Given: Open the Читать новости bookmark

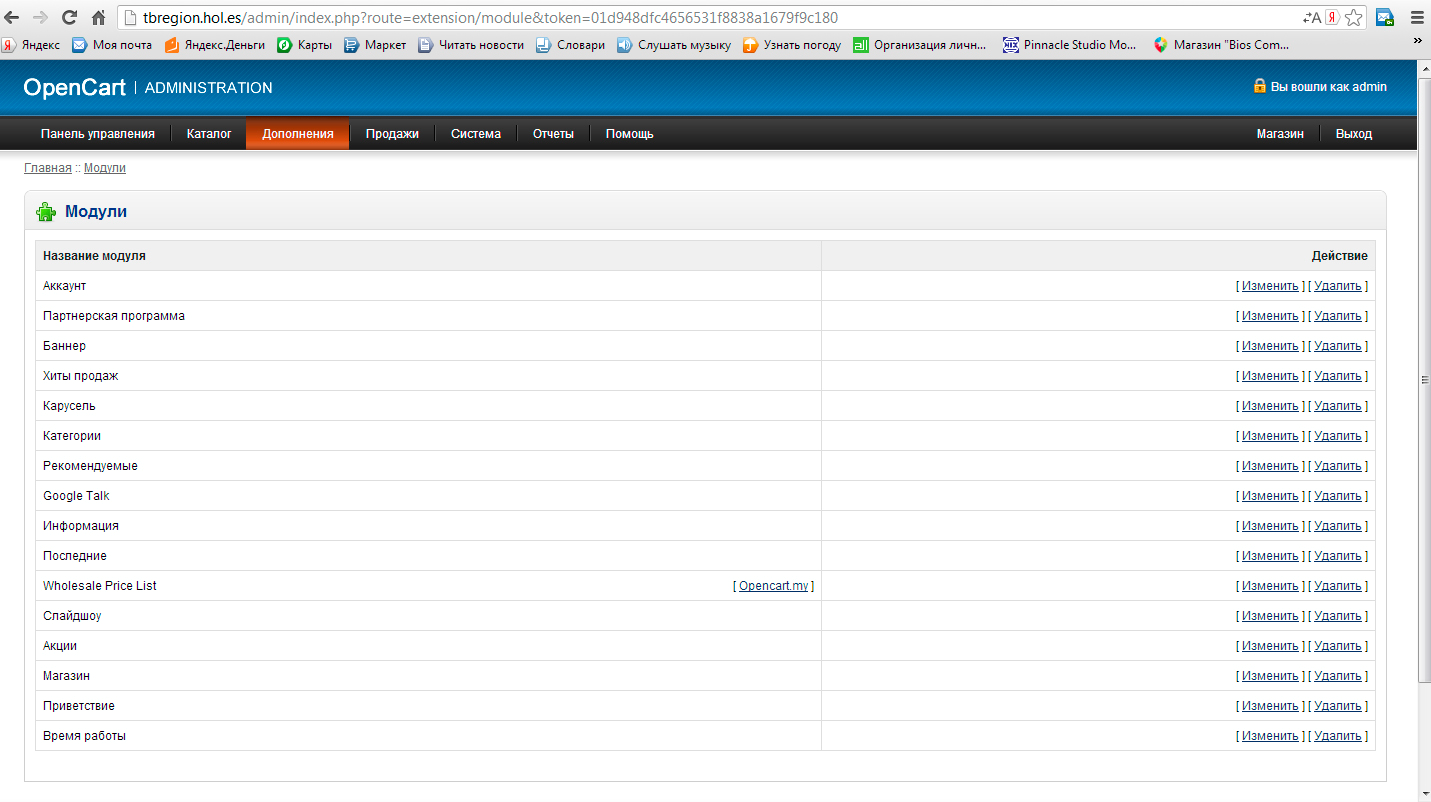Looking at the screenshot, I should pyautogui.click(x=471, y=45).
